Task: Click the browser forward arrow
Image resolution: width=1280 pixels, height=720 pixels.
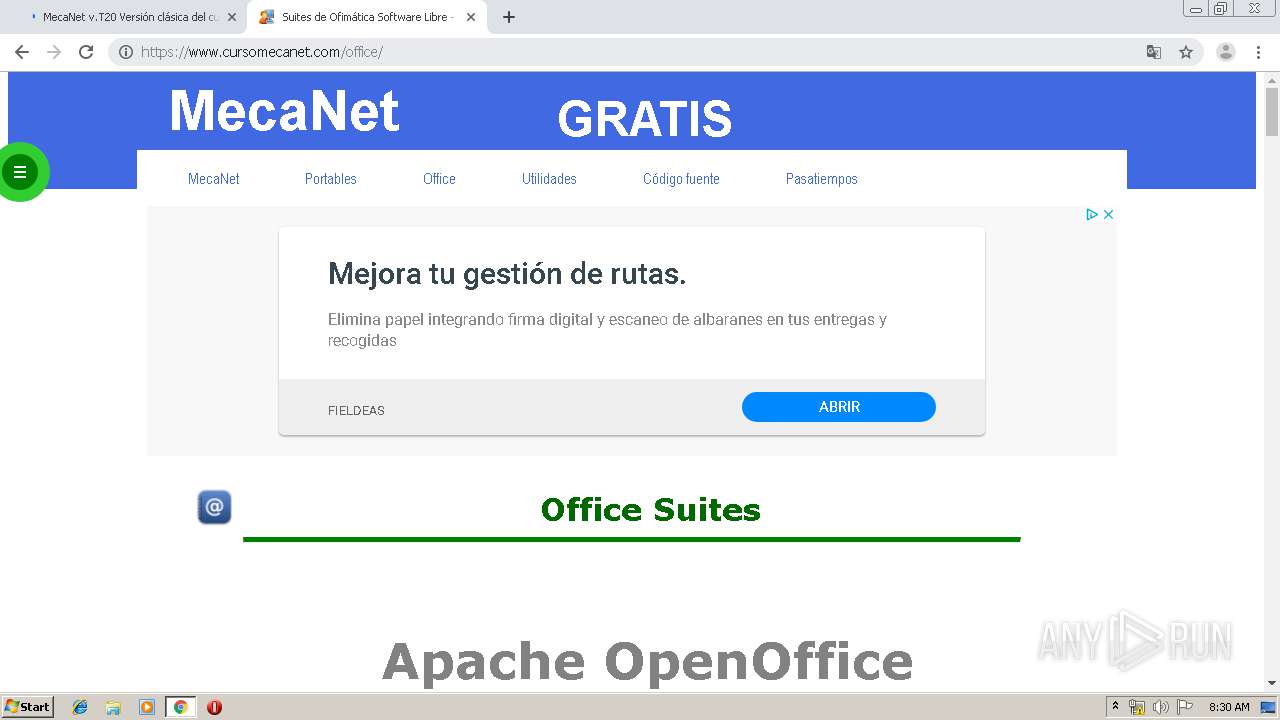Action: pyautogui.click(x=54, y=52)
